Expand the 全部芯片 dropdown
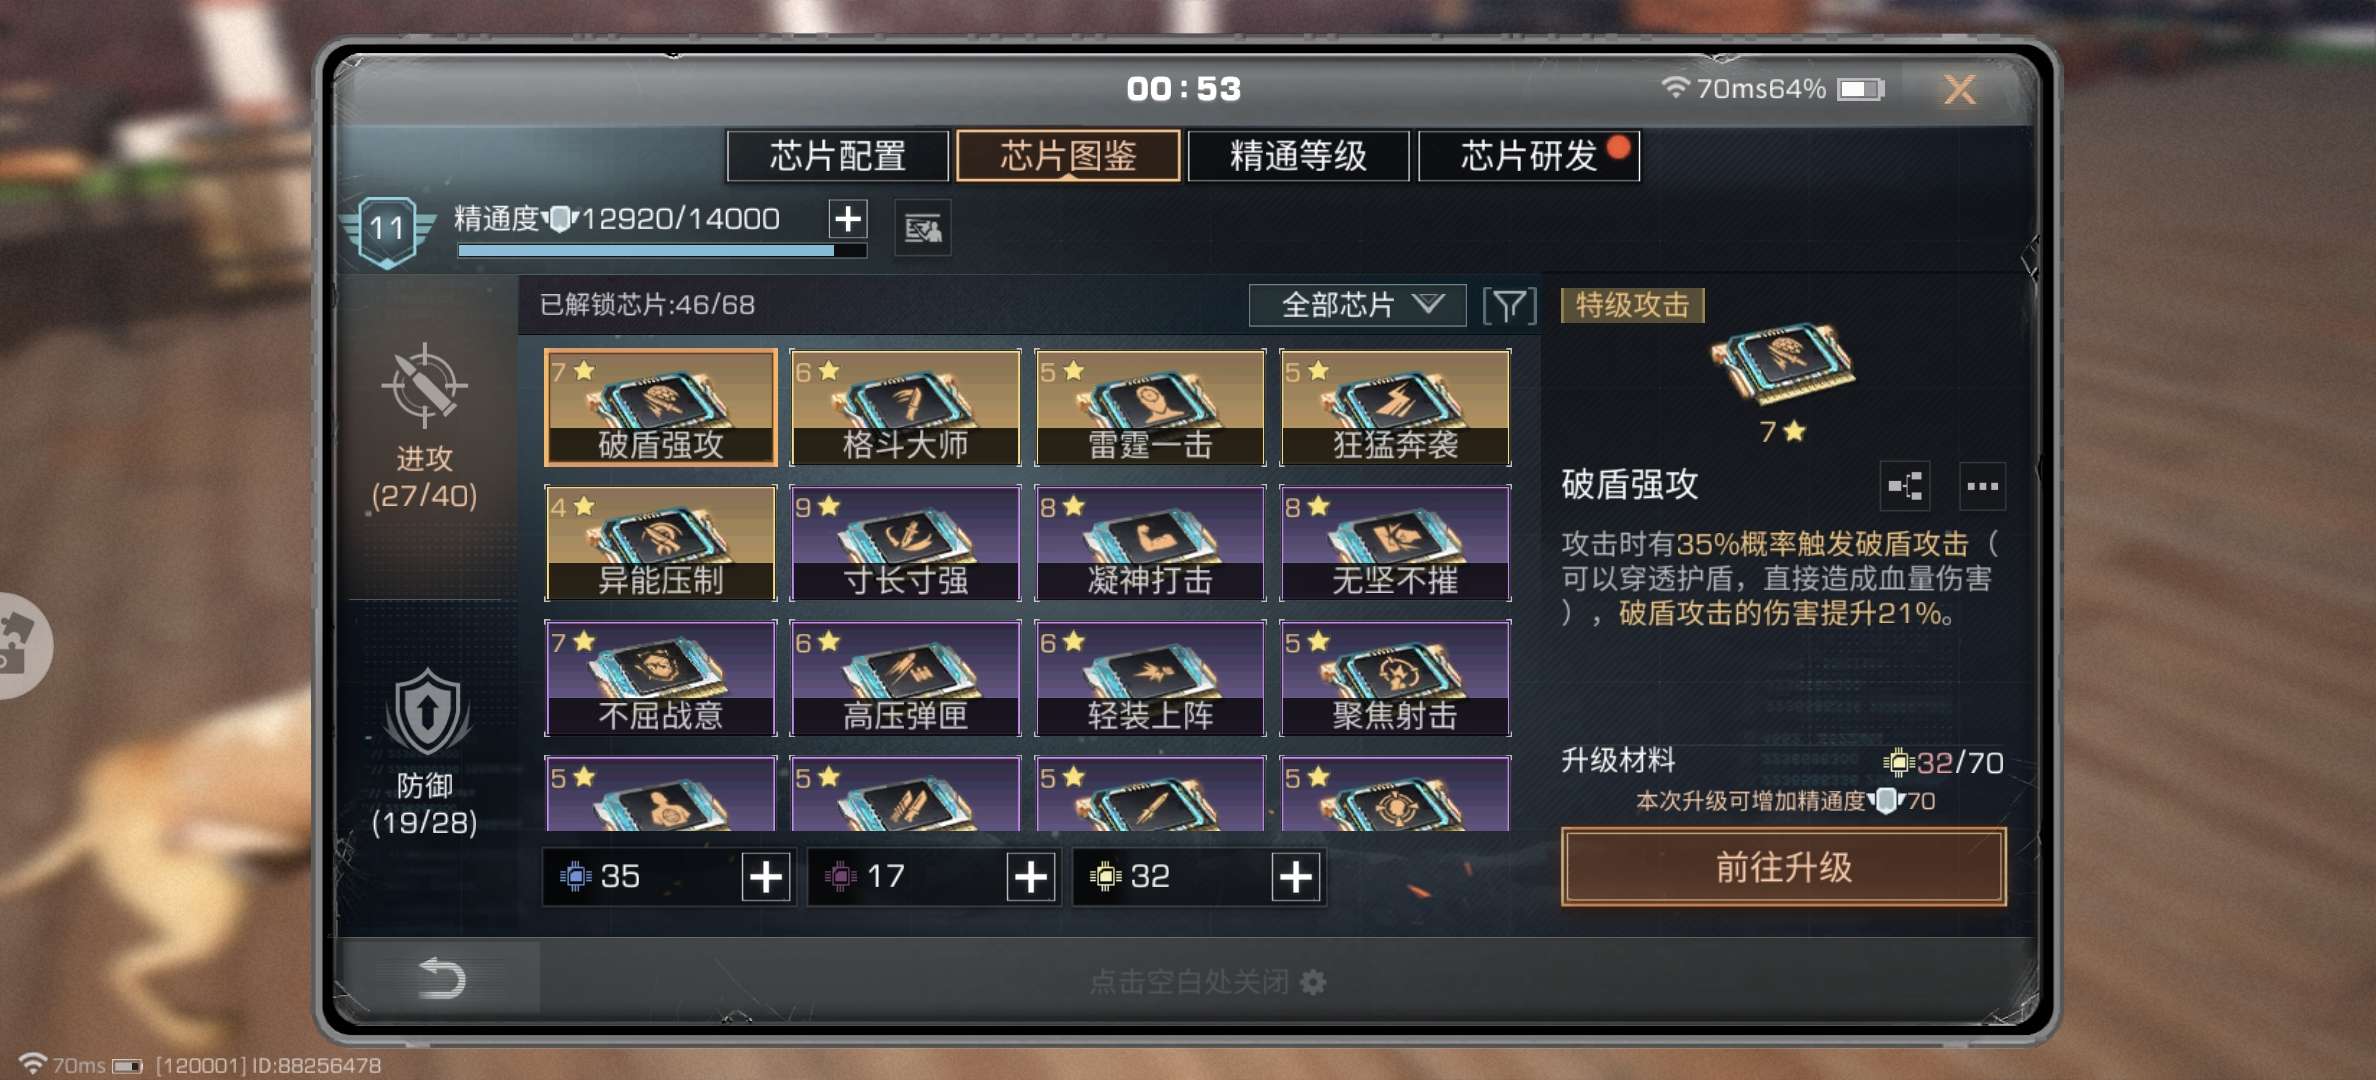Viewport: 2376px width, 1080px height. tap(1357, 305)
